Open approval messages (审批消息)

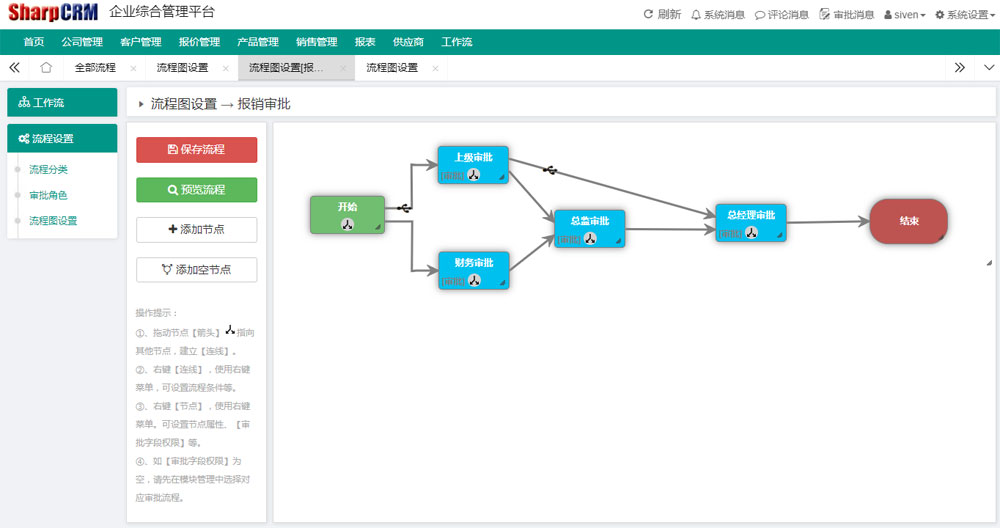click(846, 14)
